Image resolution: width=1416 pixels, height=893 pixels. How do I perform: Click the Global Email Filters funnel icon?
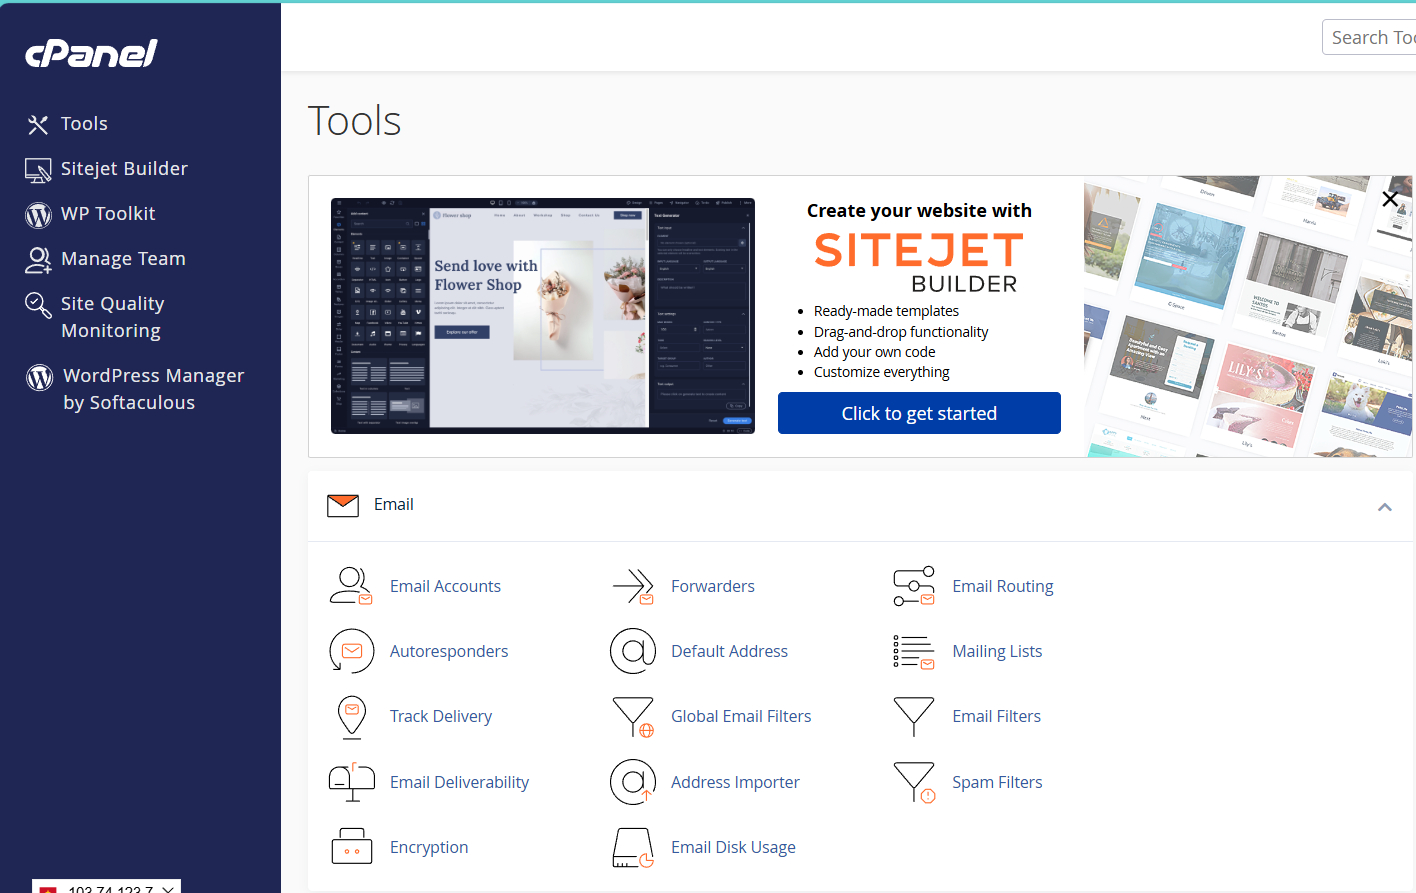(633, 717)
